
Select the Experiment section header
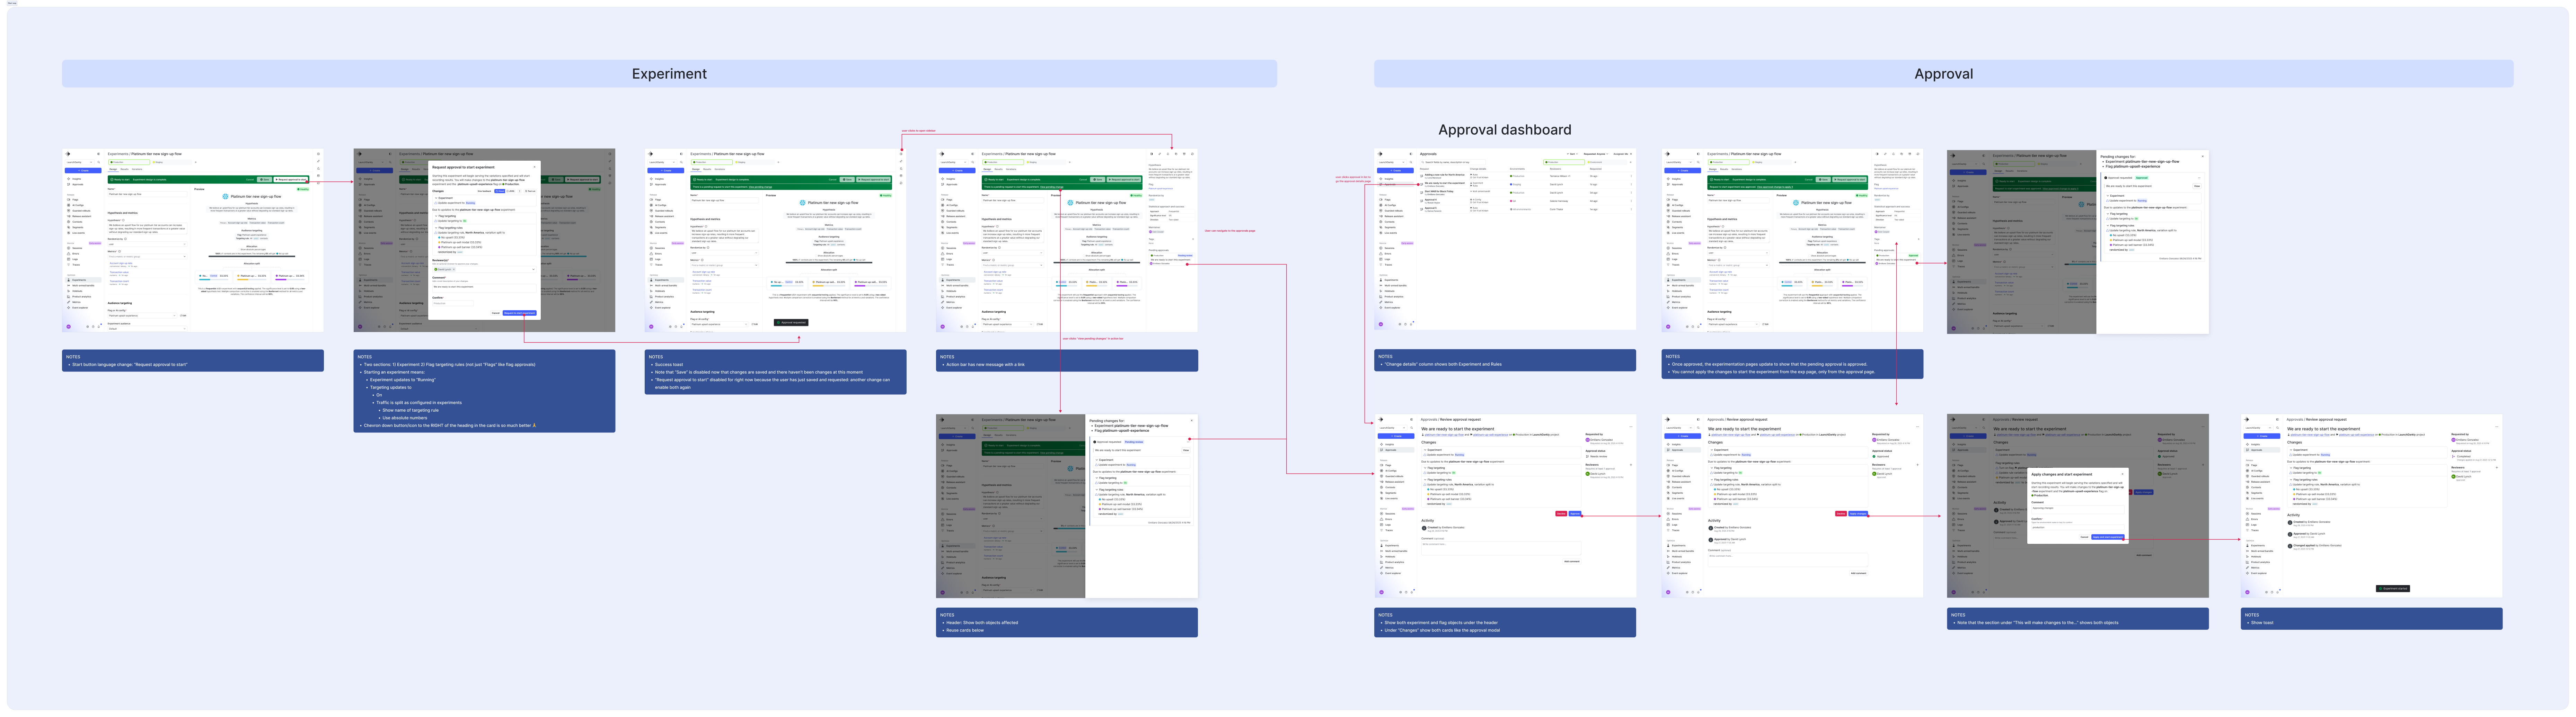pyautogui.click(x=669, y=74)
